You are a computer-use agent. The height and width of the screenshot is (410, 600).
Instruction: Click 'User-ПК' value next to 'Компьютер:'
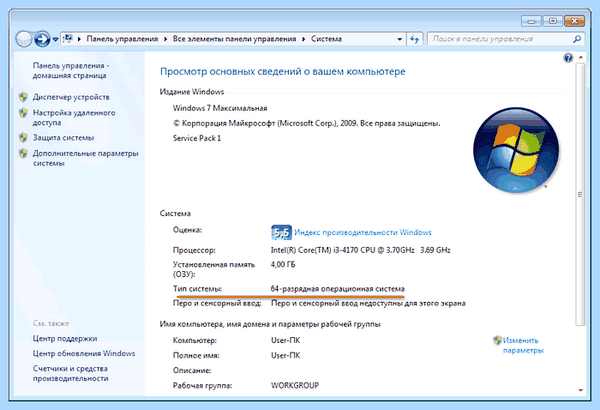click(x=285, y=340)
